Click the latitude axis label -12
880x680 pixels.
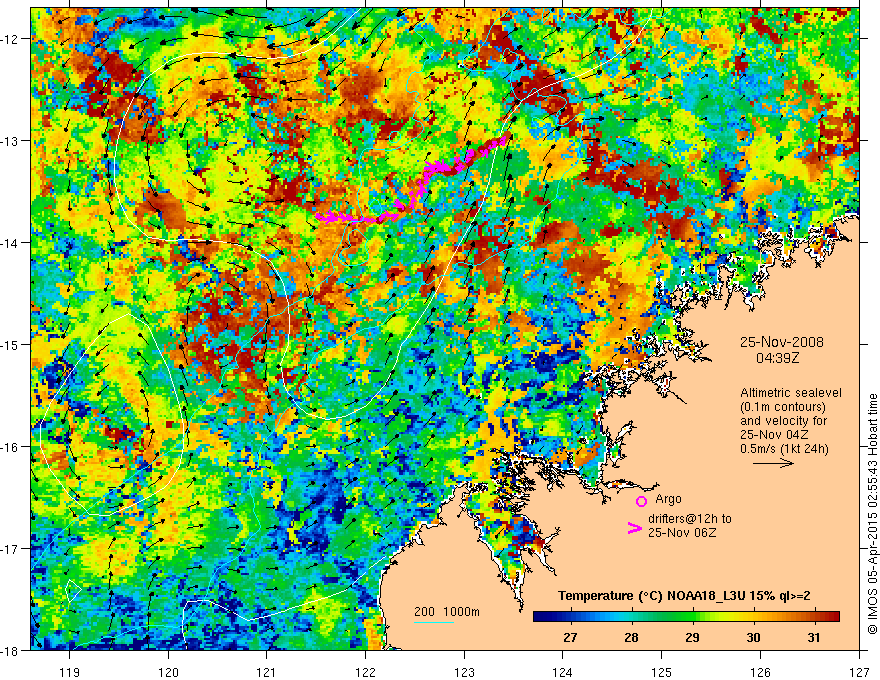tap(10, 39)
